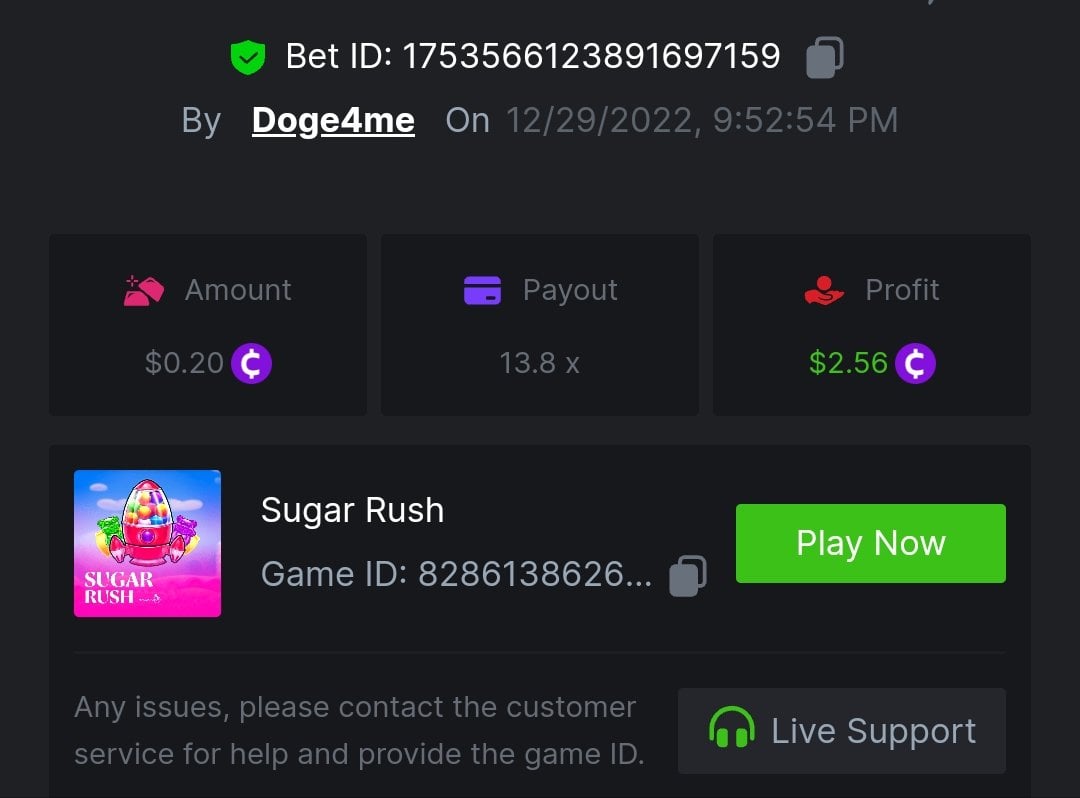The height and width of the screenshot is (798, 1080).
Task: Open Live Support chat
Action: pos(842,730)
